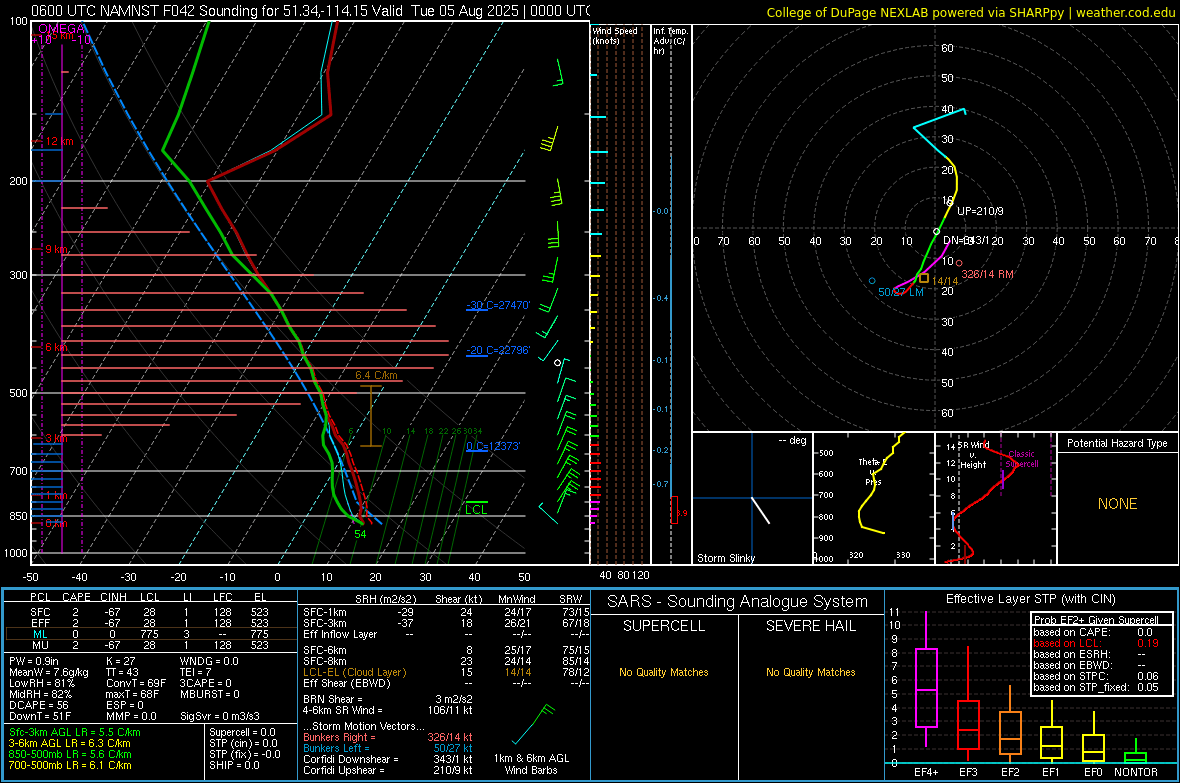1180x783 pixels.
Task: Click the 3-6km AGL LR = 6.3 C/km line
Action: coord(69,743)
